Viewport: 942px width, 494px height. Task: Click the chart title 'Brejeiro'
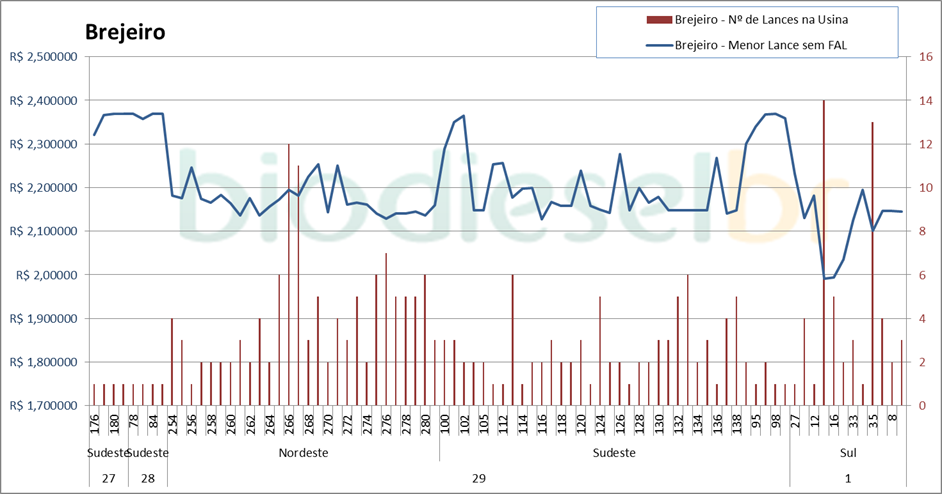[124, 31]
